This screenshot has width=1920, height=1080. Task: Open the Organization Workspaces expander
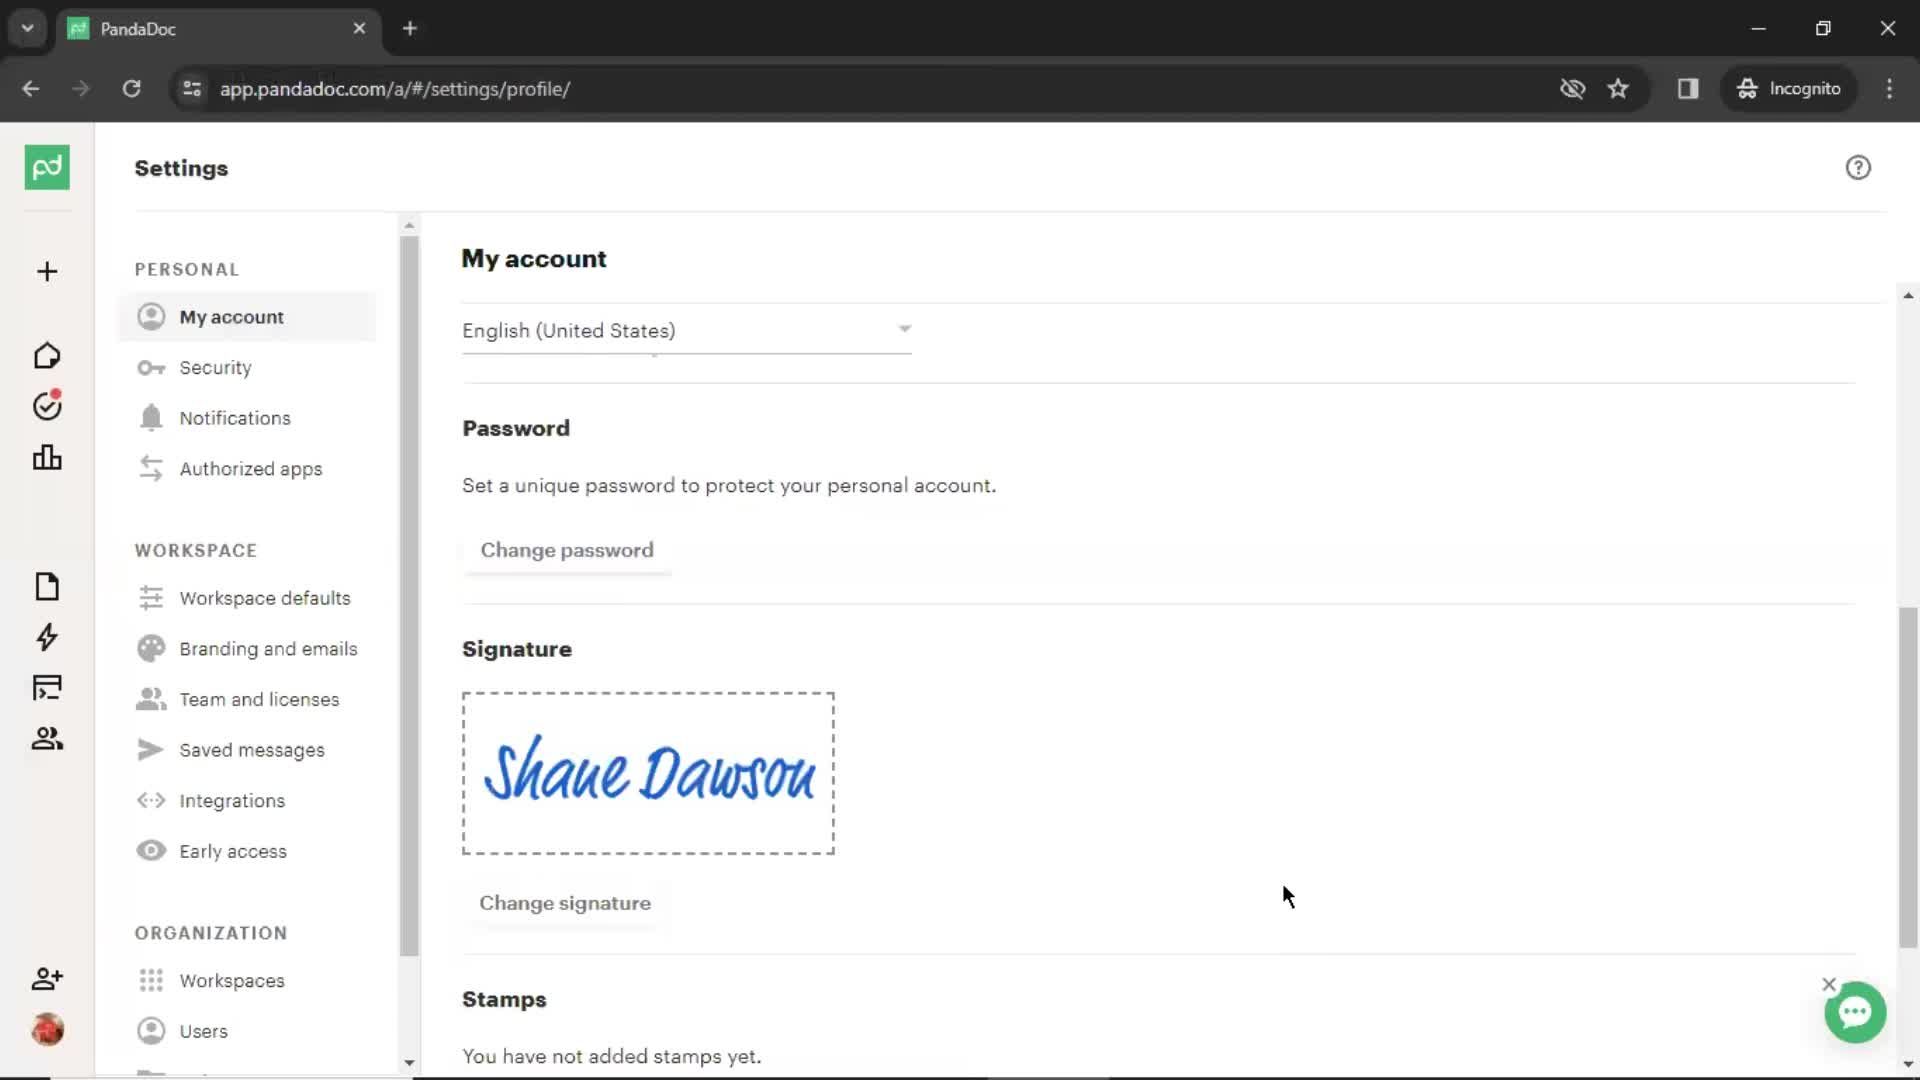tap(231, 980)
